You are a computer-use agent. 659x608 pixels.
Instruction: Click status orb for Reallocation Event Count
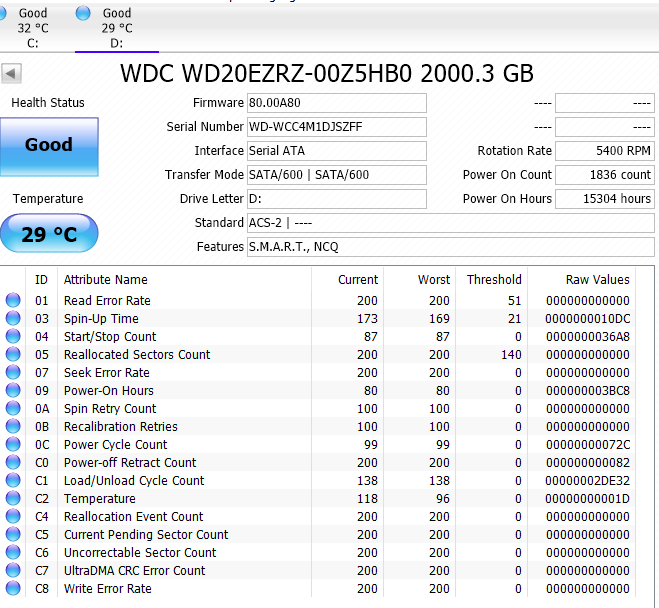coord(13,516)
